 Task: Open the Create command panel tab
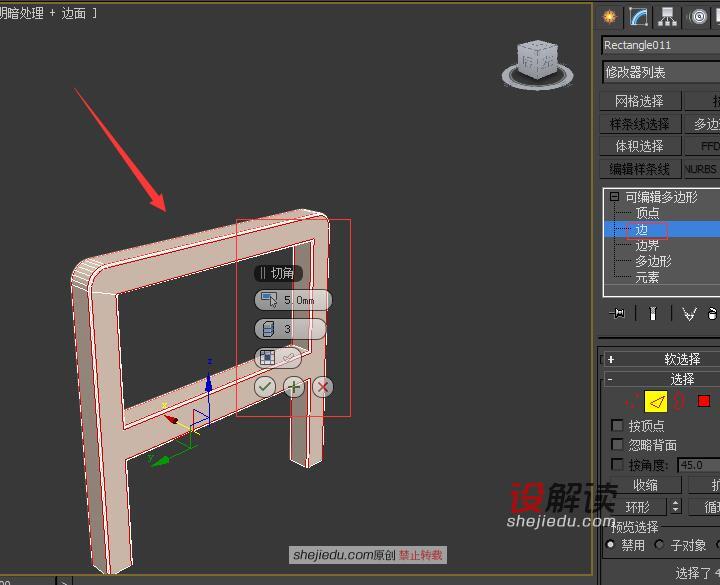[x=610, y=17]
